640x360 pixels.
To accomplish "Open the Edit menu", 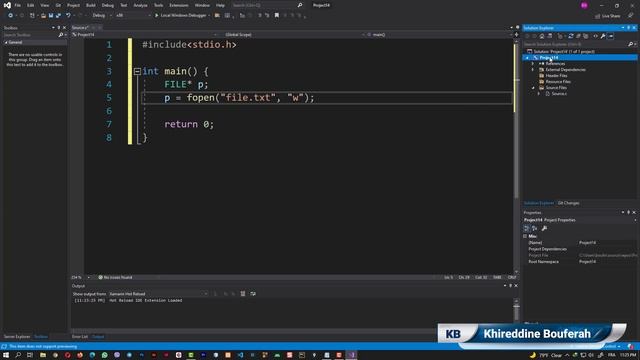I will [31, 5].
